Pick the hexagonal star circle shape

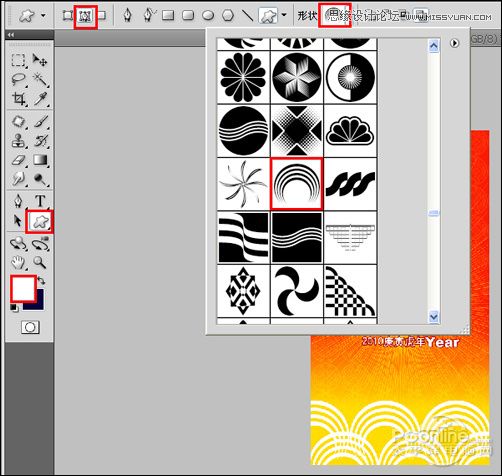[297, 77]
